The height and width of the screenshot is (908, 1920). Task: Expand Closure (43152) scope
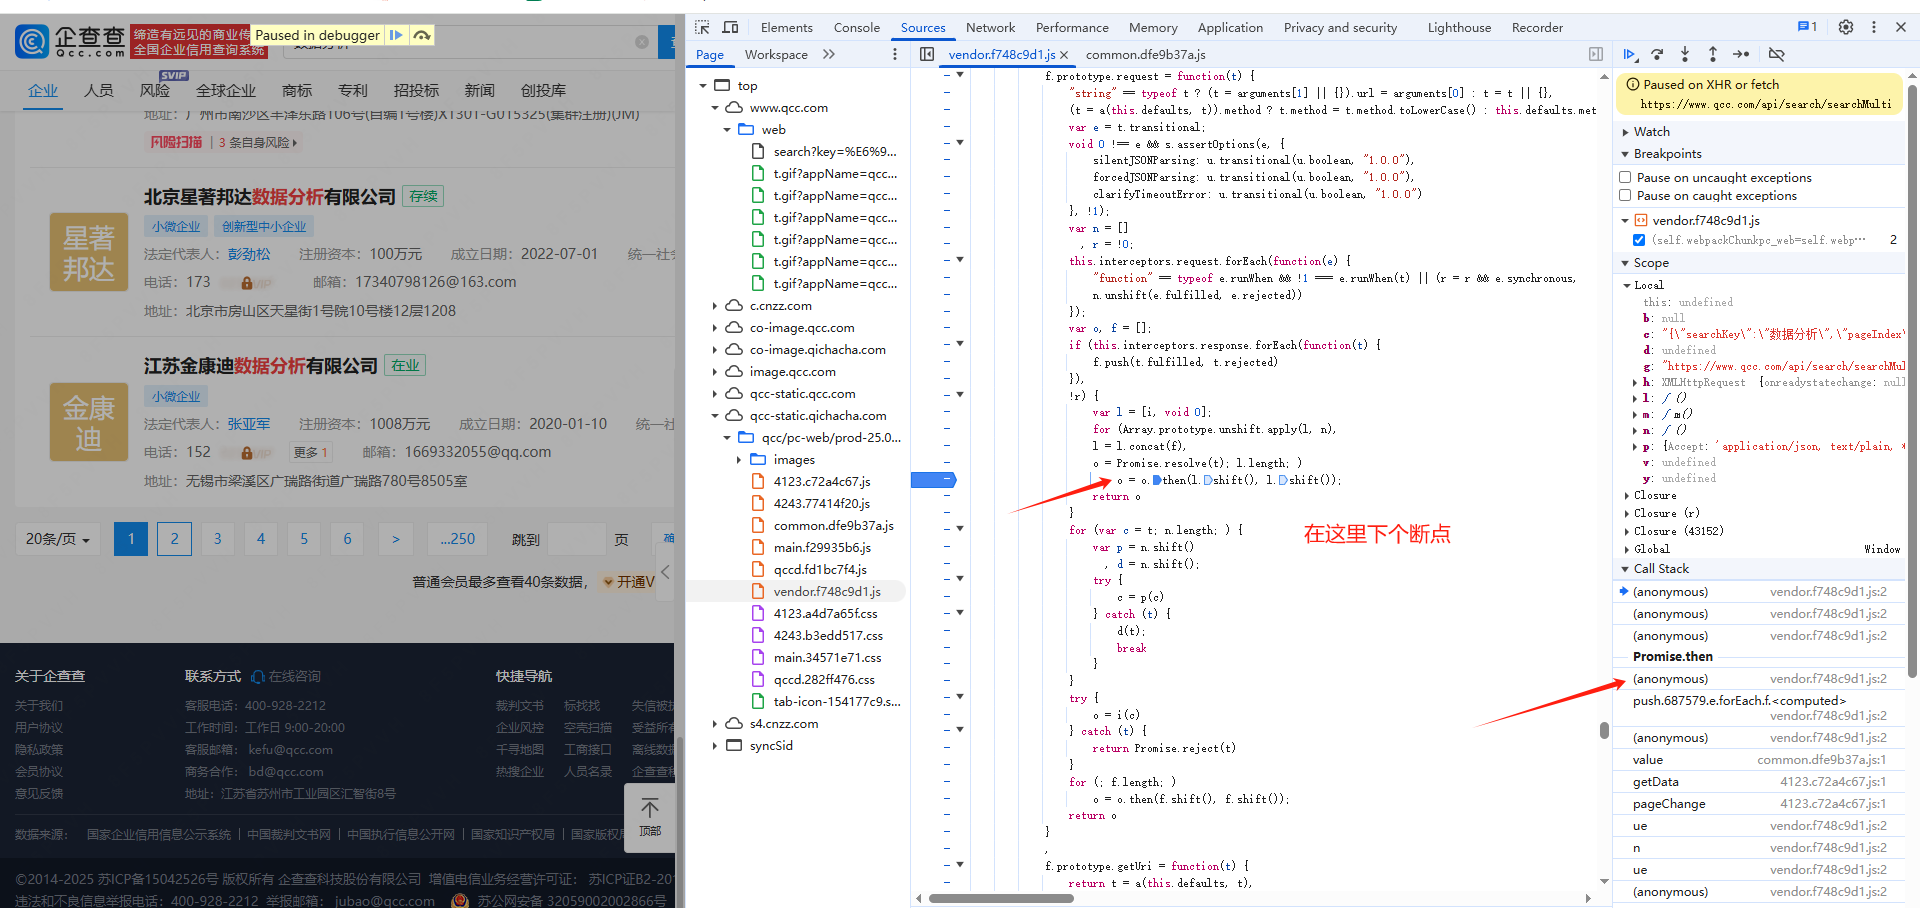[1627, 531]
